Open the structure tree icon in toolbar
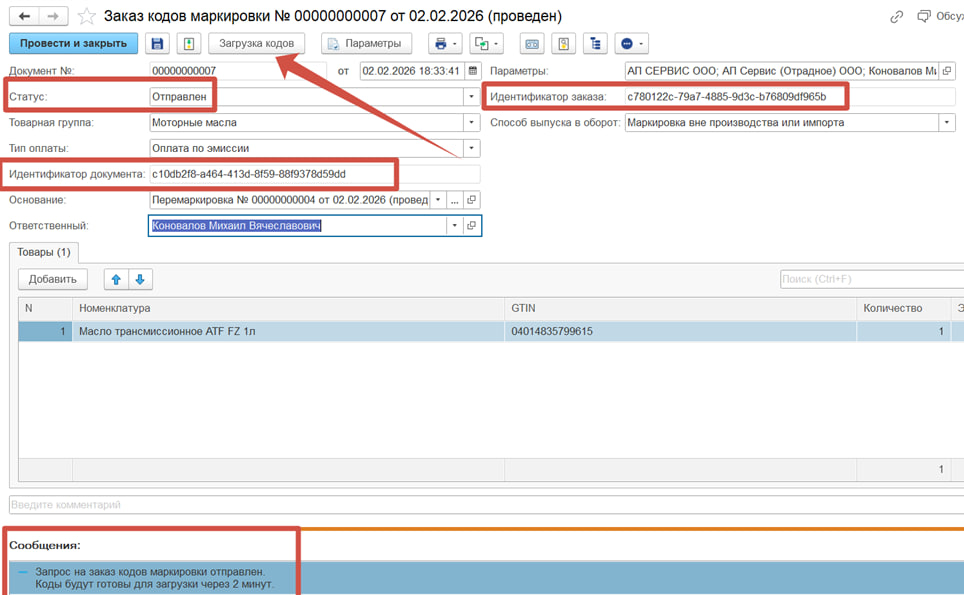This screenshot has width=964, height=595. 596,43
